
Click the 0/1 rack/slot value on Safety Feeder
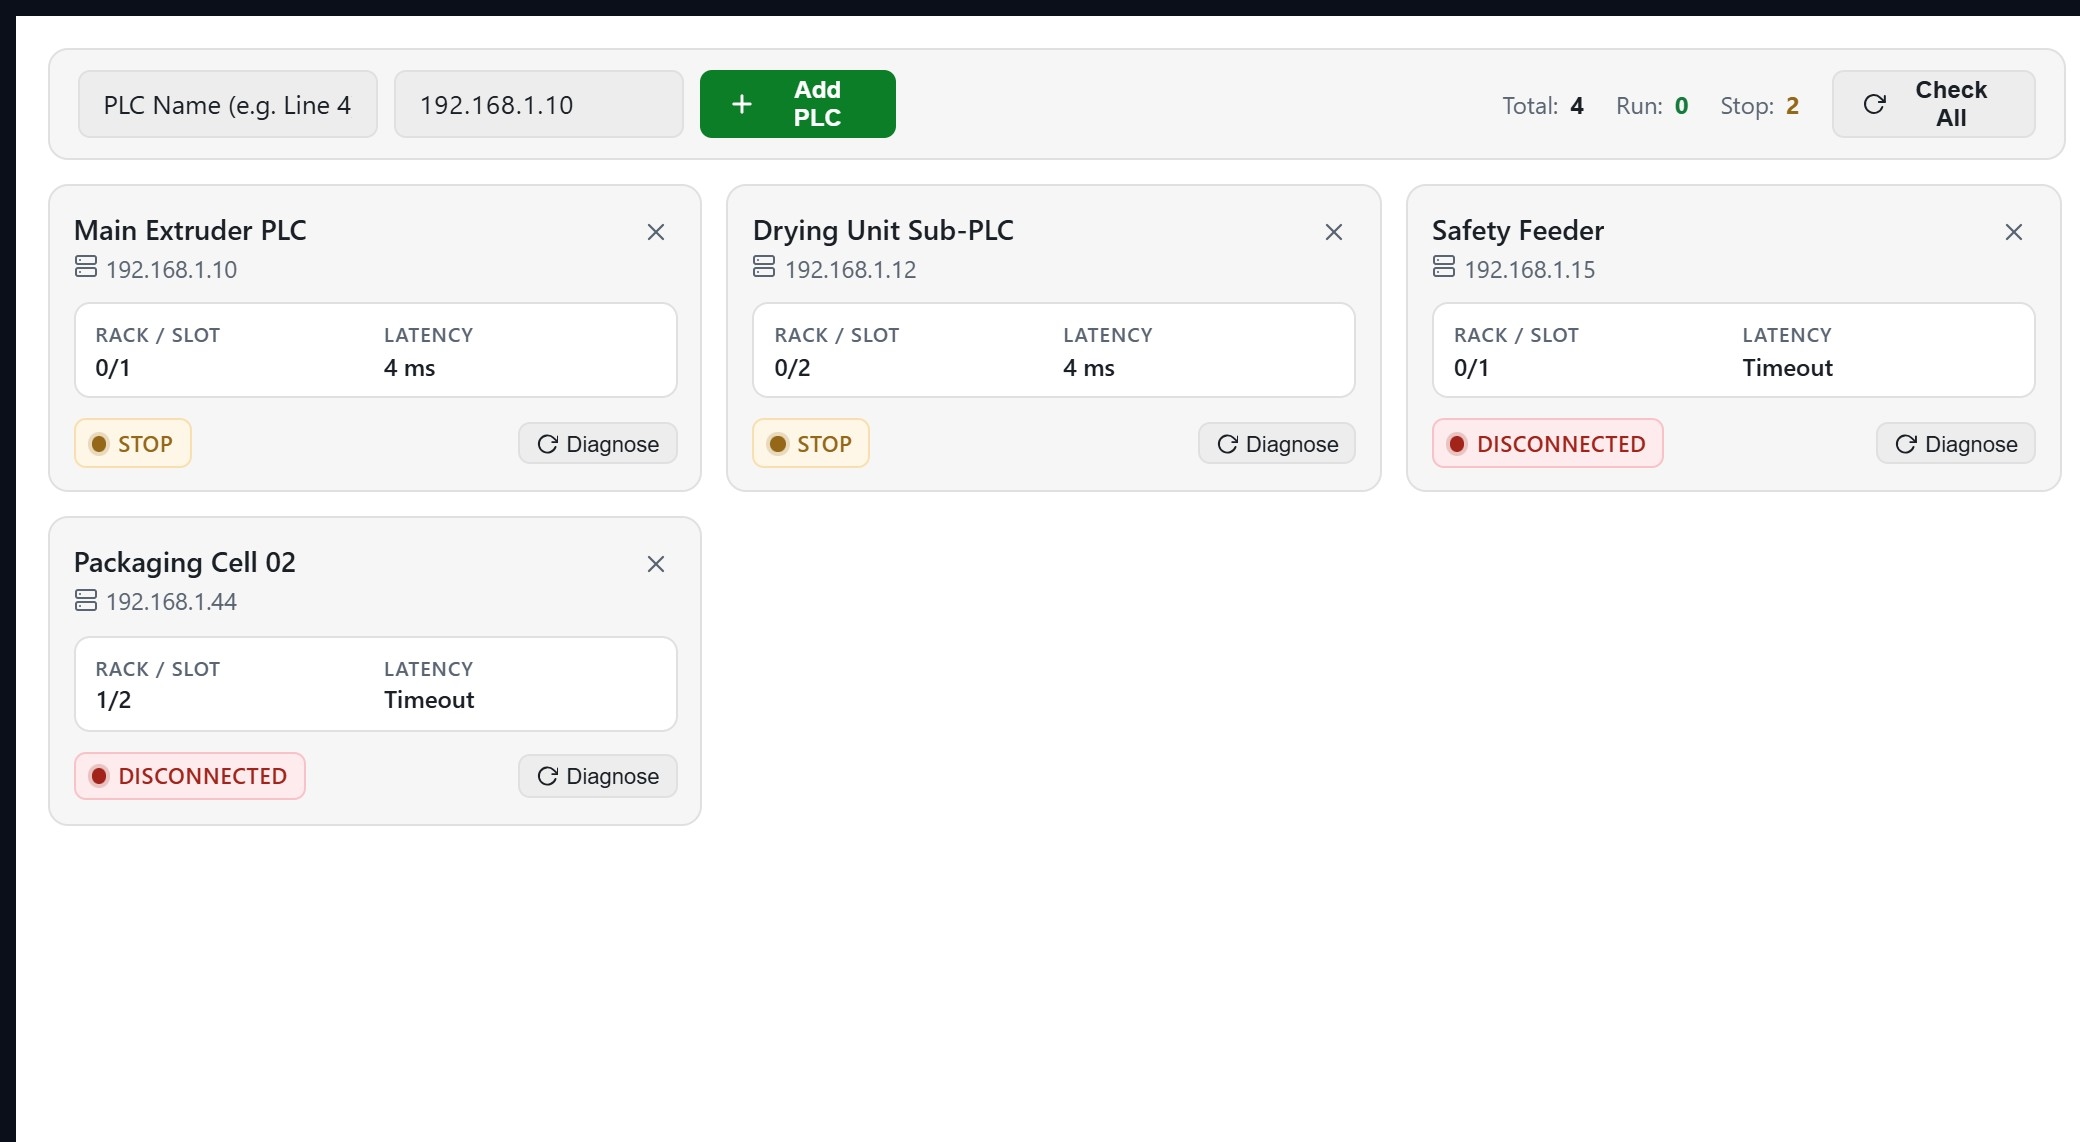click(x=1471, y=368)
